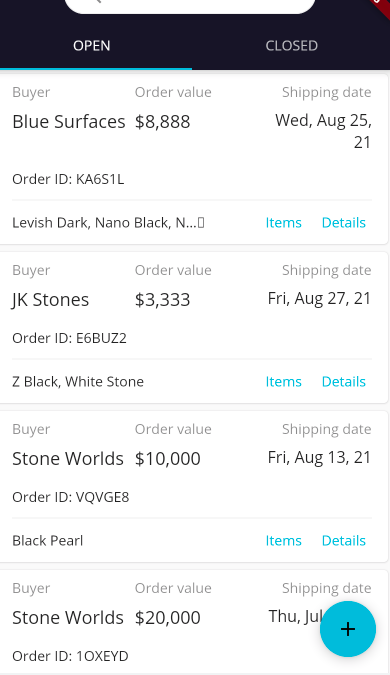
Task: Click the Z Black, White Stone items text
Action: [x=78, y=381]
